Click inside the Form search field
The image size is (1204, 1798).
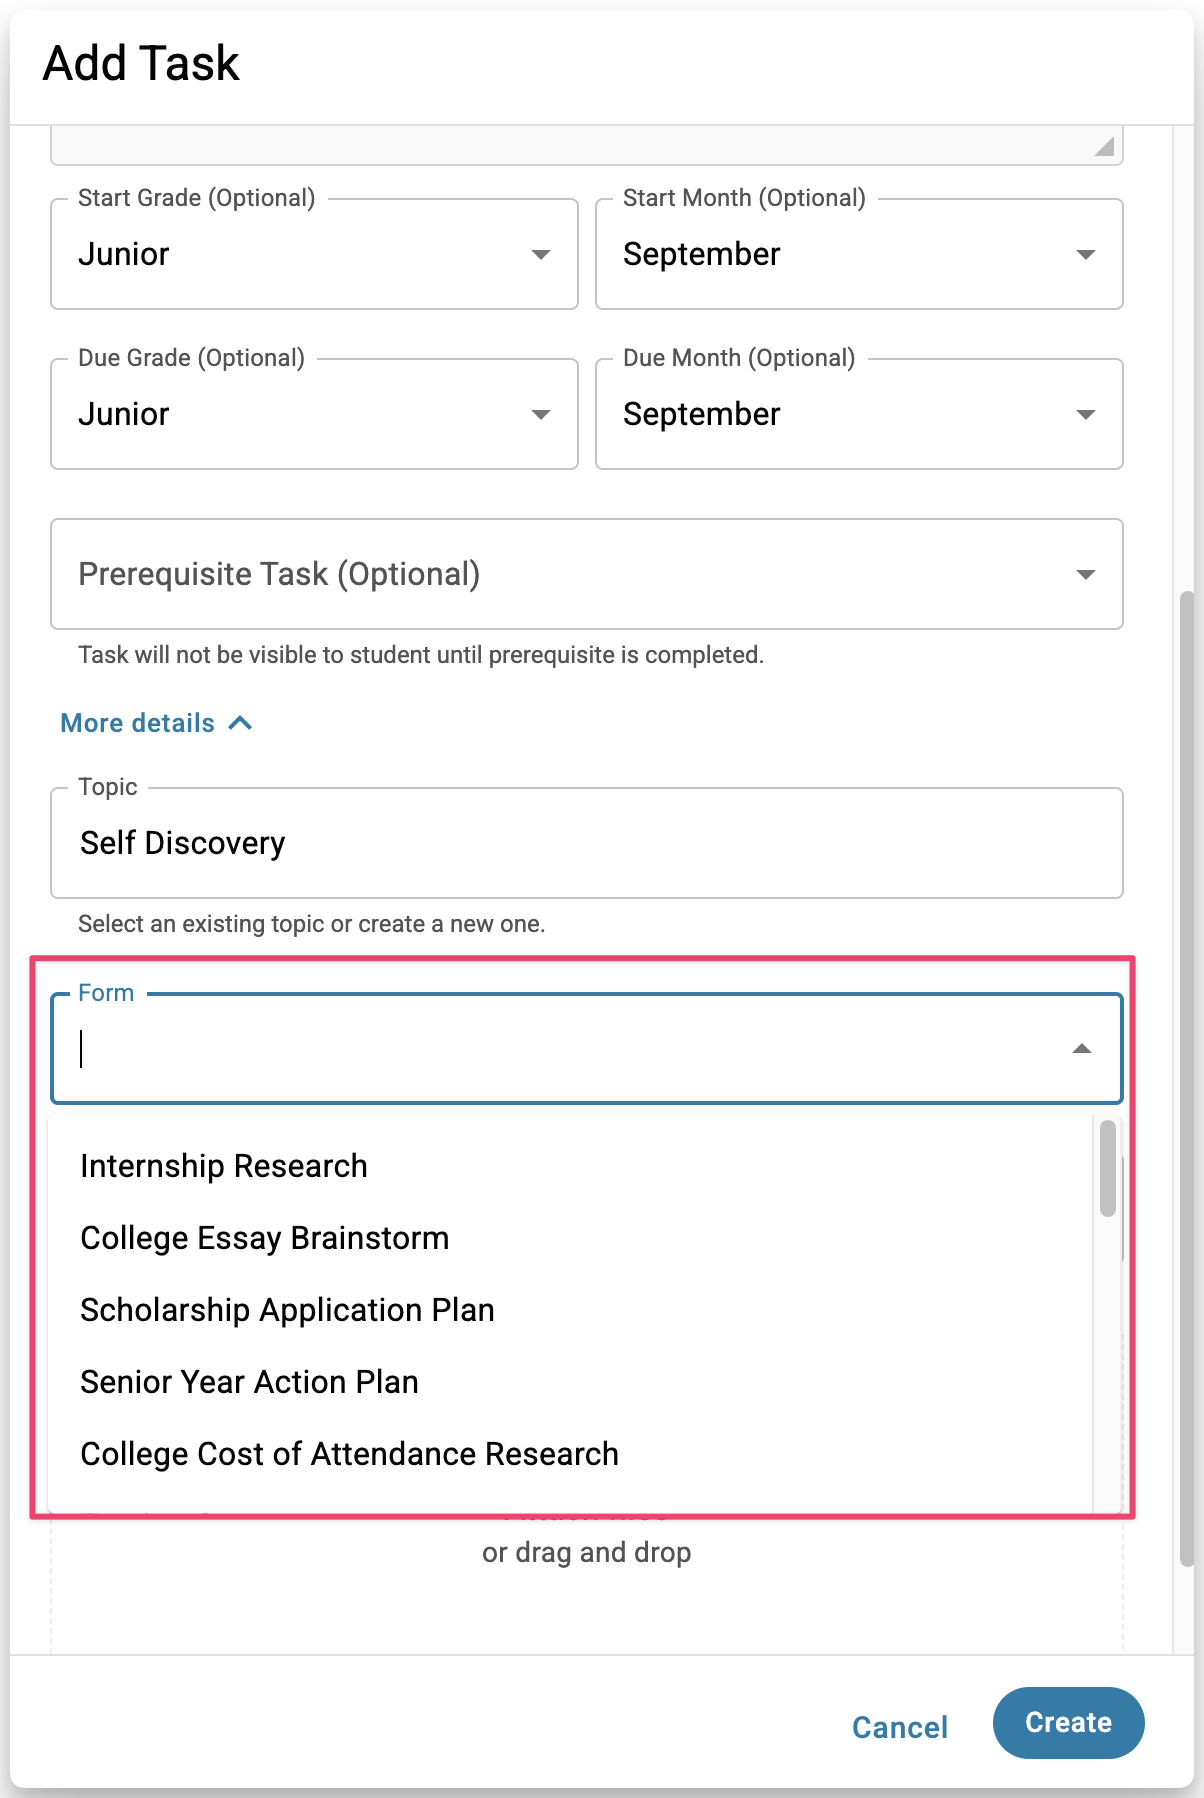pyautogui.click(x=560, y=1049)
